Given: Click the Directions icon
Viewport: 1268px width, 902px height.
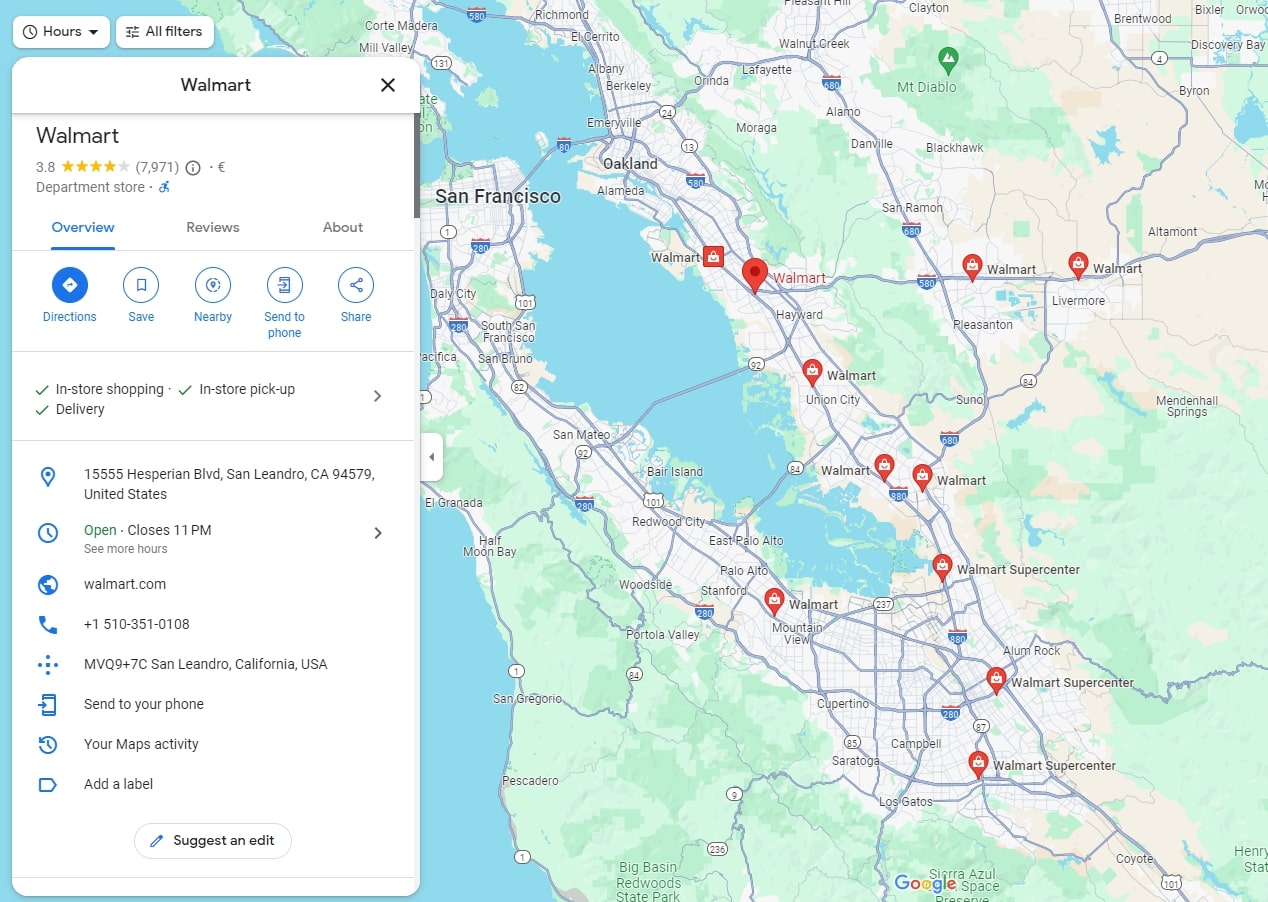Looking at the screenshot, I should click(69, 285).
